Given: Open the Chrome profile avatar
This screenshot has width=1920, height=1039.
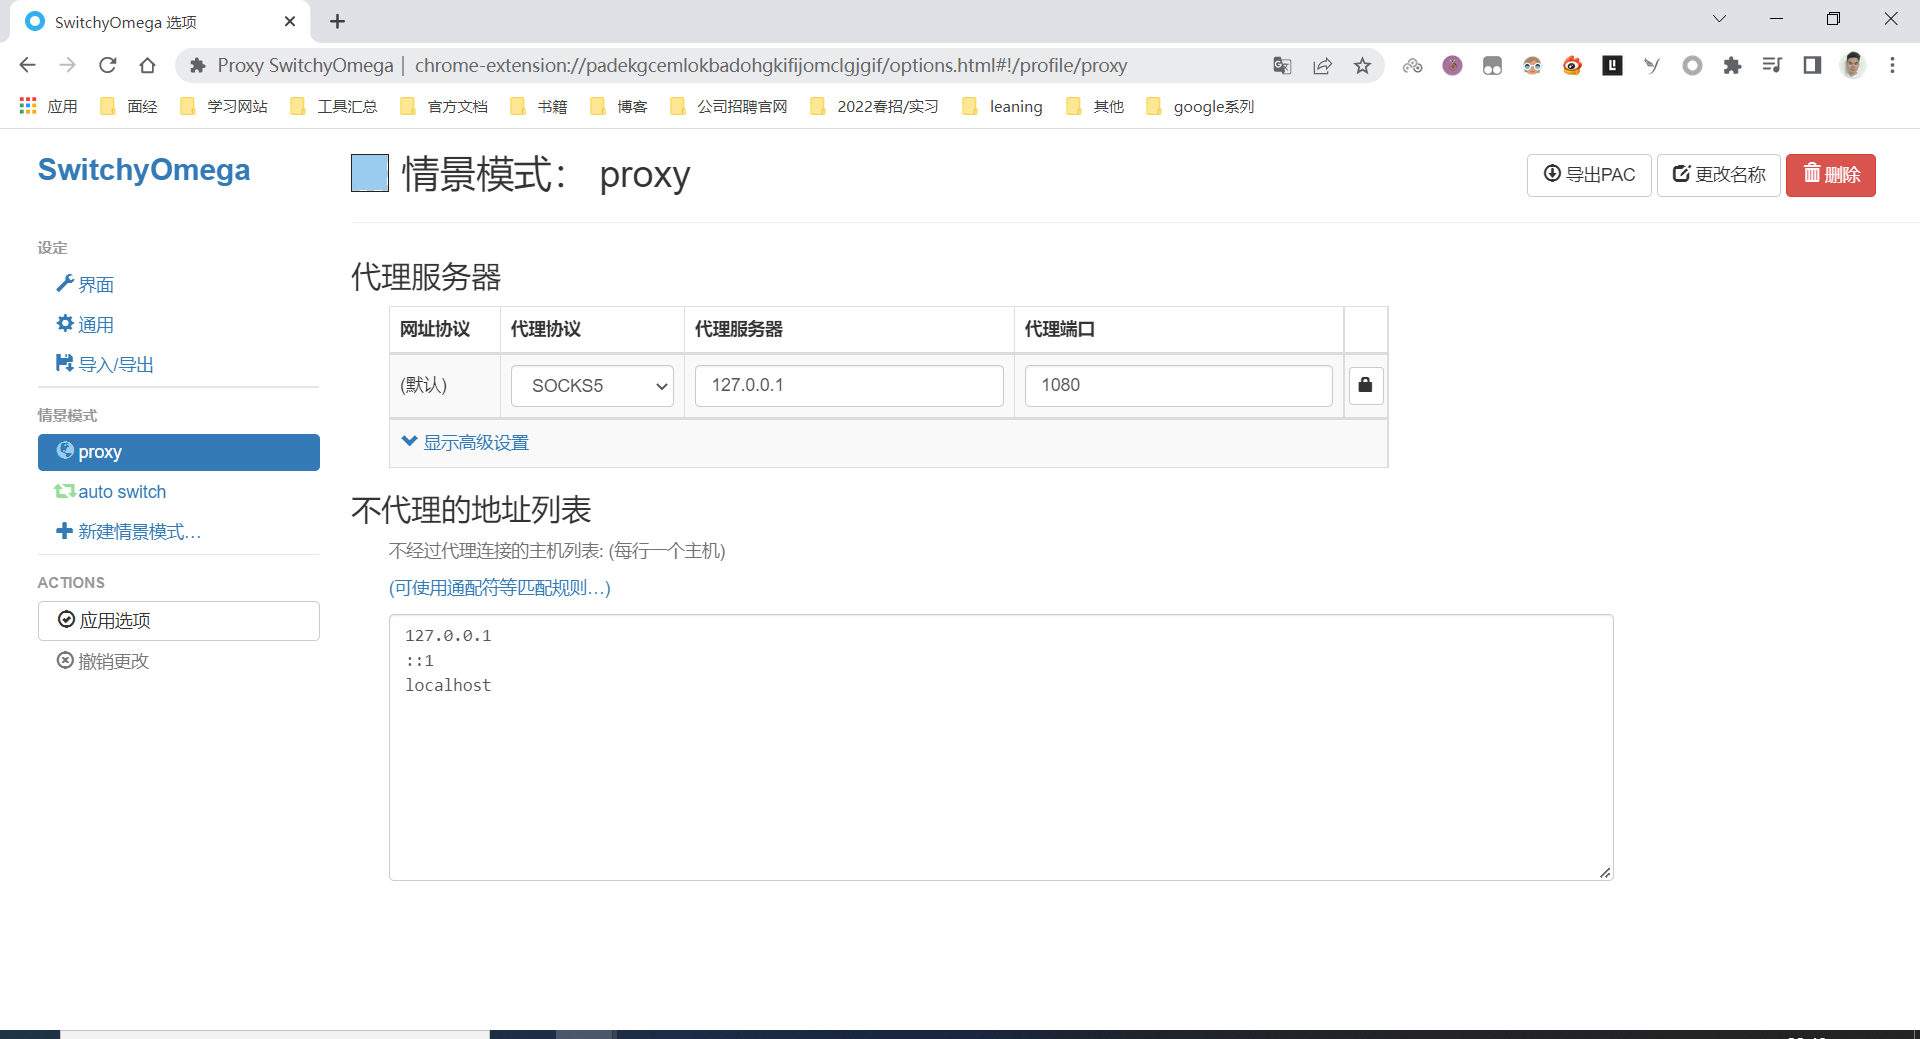Looking at the screenshot, I should (1853, 66).
